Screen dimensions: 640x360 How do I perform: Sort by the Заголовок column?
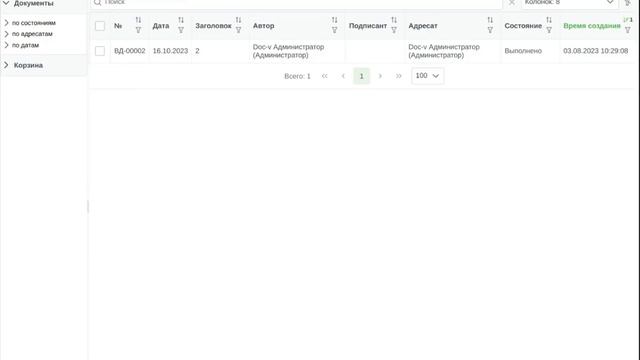coord(238,20)
